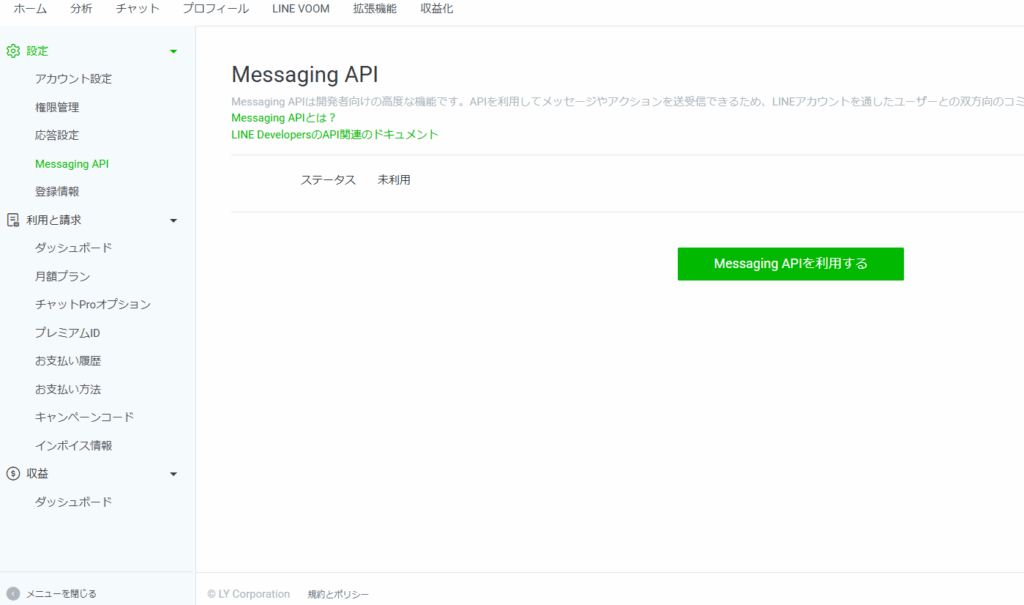Image resolution: width=1024 pixels, height=605 pixels.
Task: Open the LINE VOOM tab
Action: pyautogui.click(x=300, y=8)
